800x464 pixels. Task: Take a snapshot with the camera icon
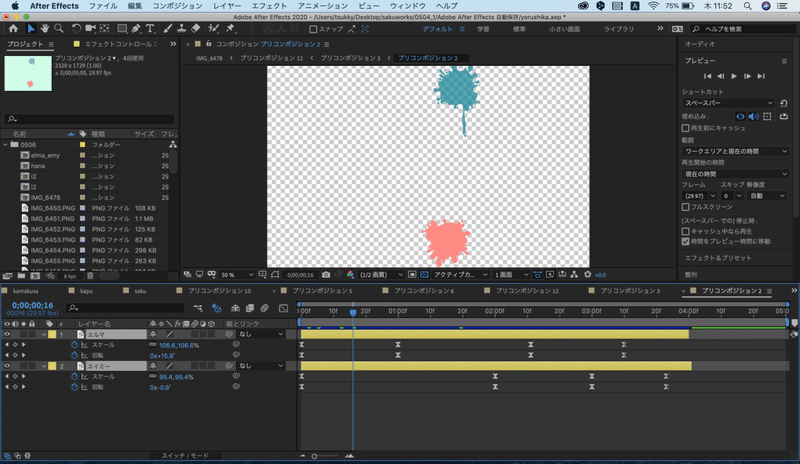(326, 275)
